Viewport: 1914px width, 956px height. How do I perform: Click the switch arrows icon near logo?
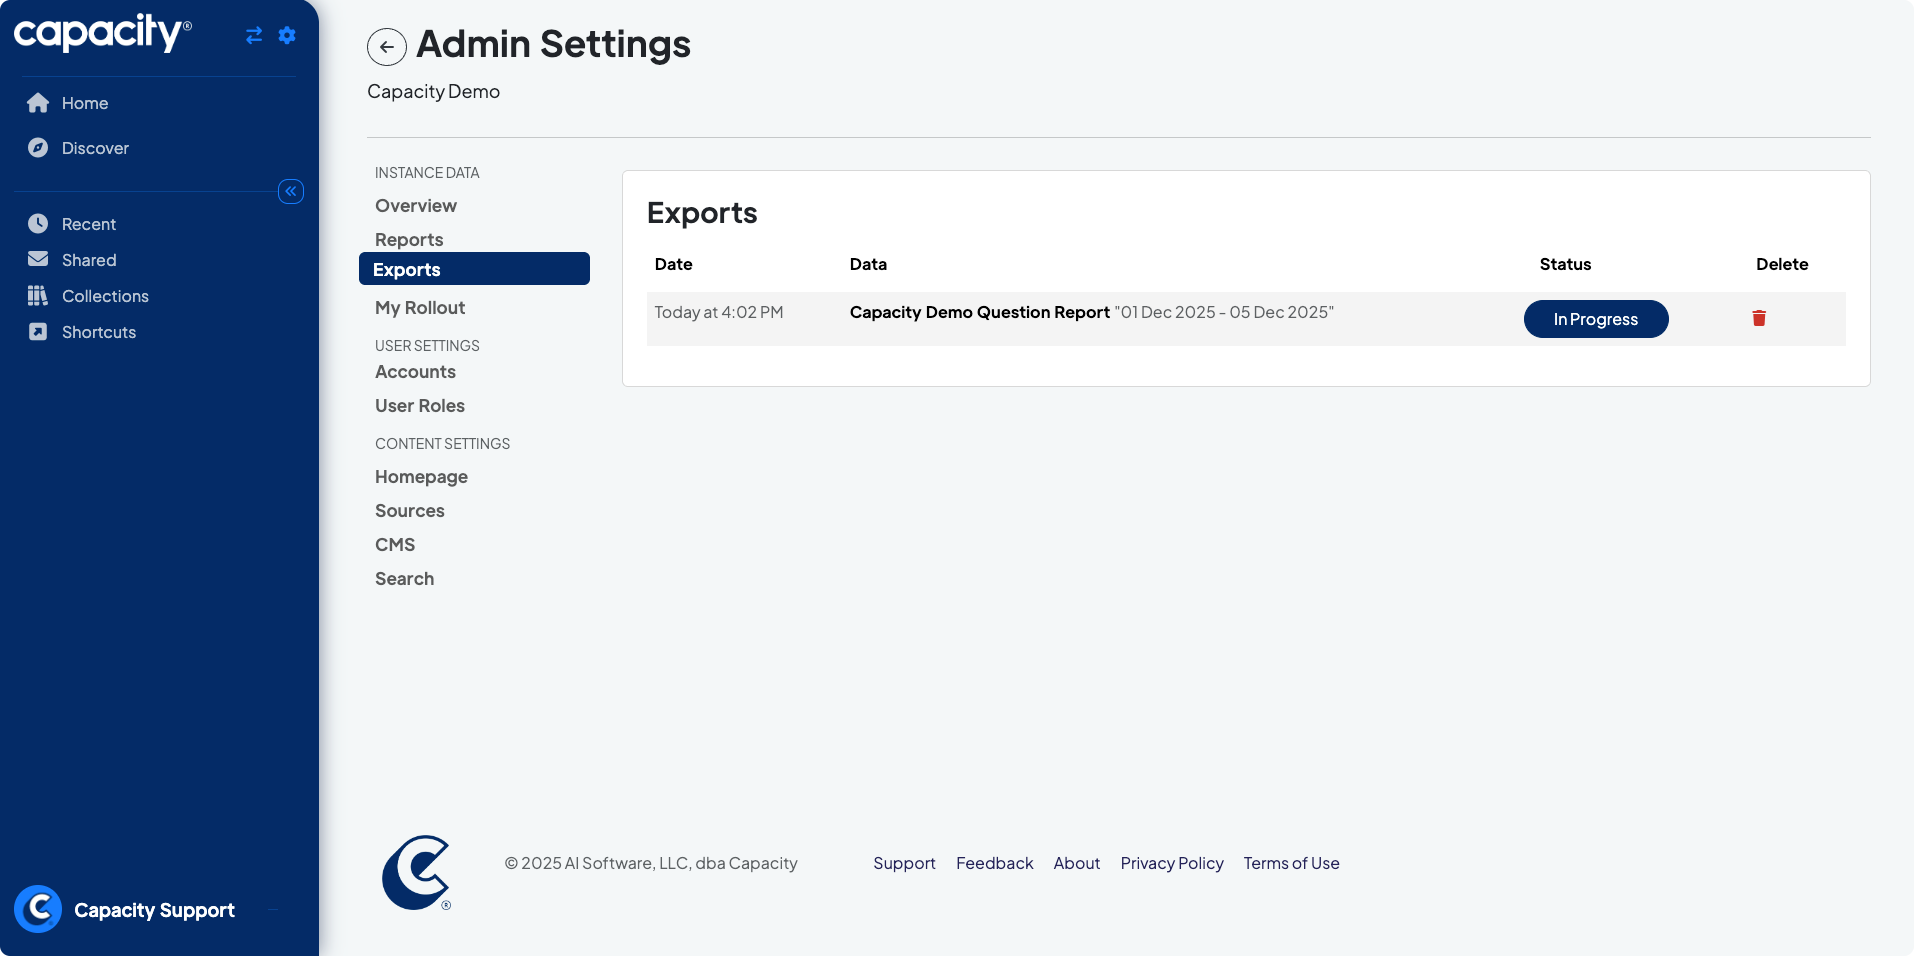[x=254, y=35]
